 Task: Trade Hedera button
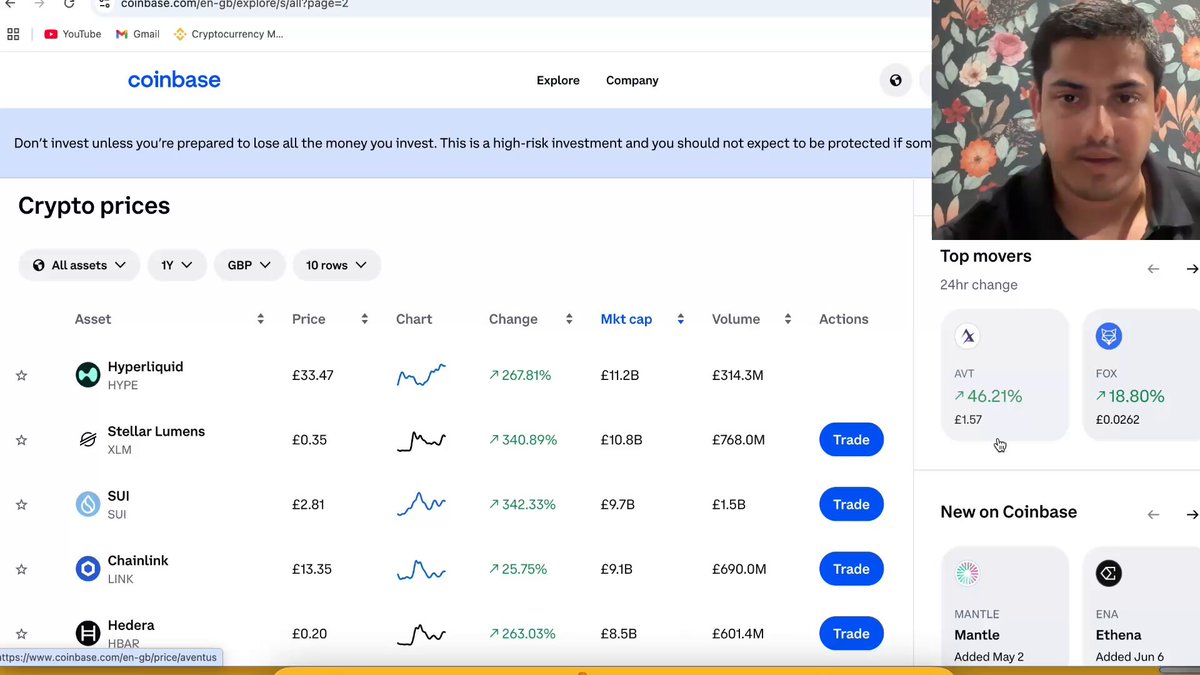[x=851, y=633]
